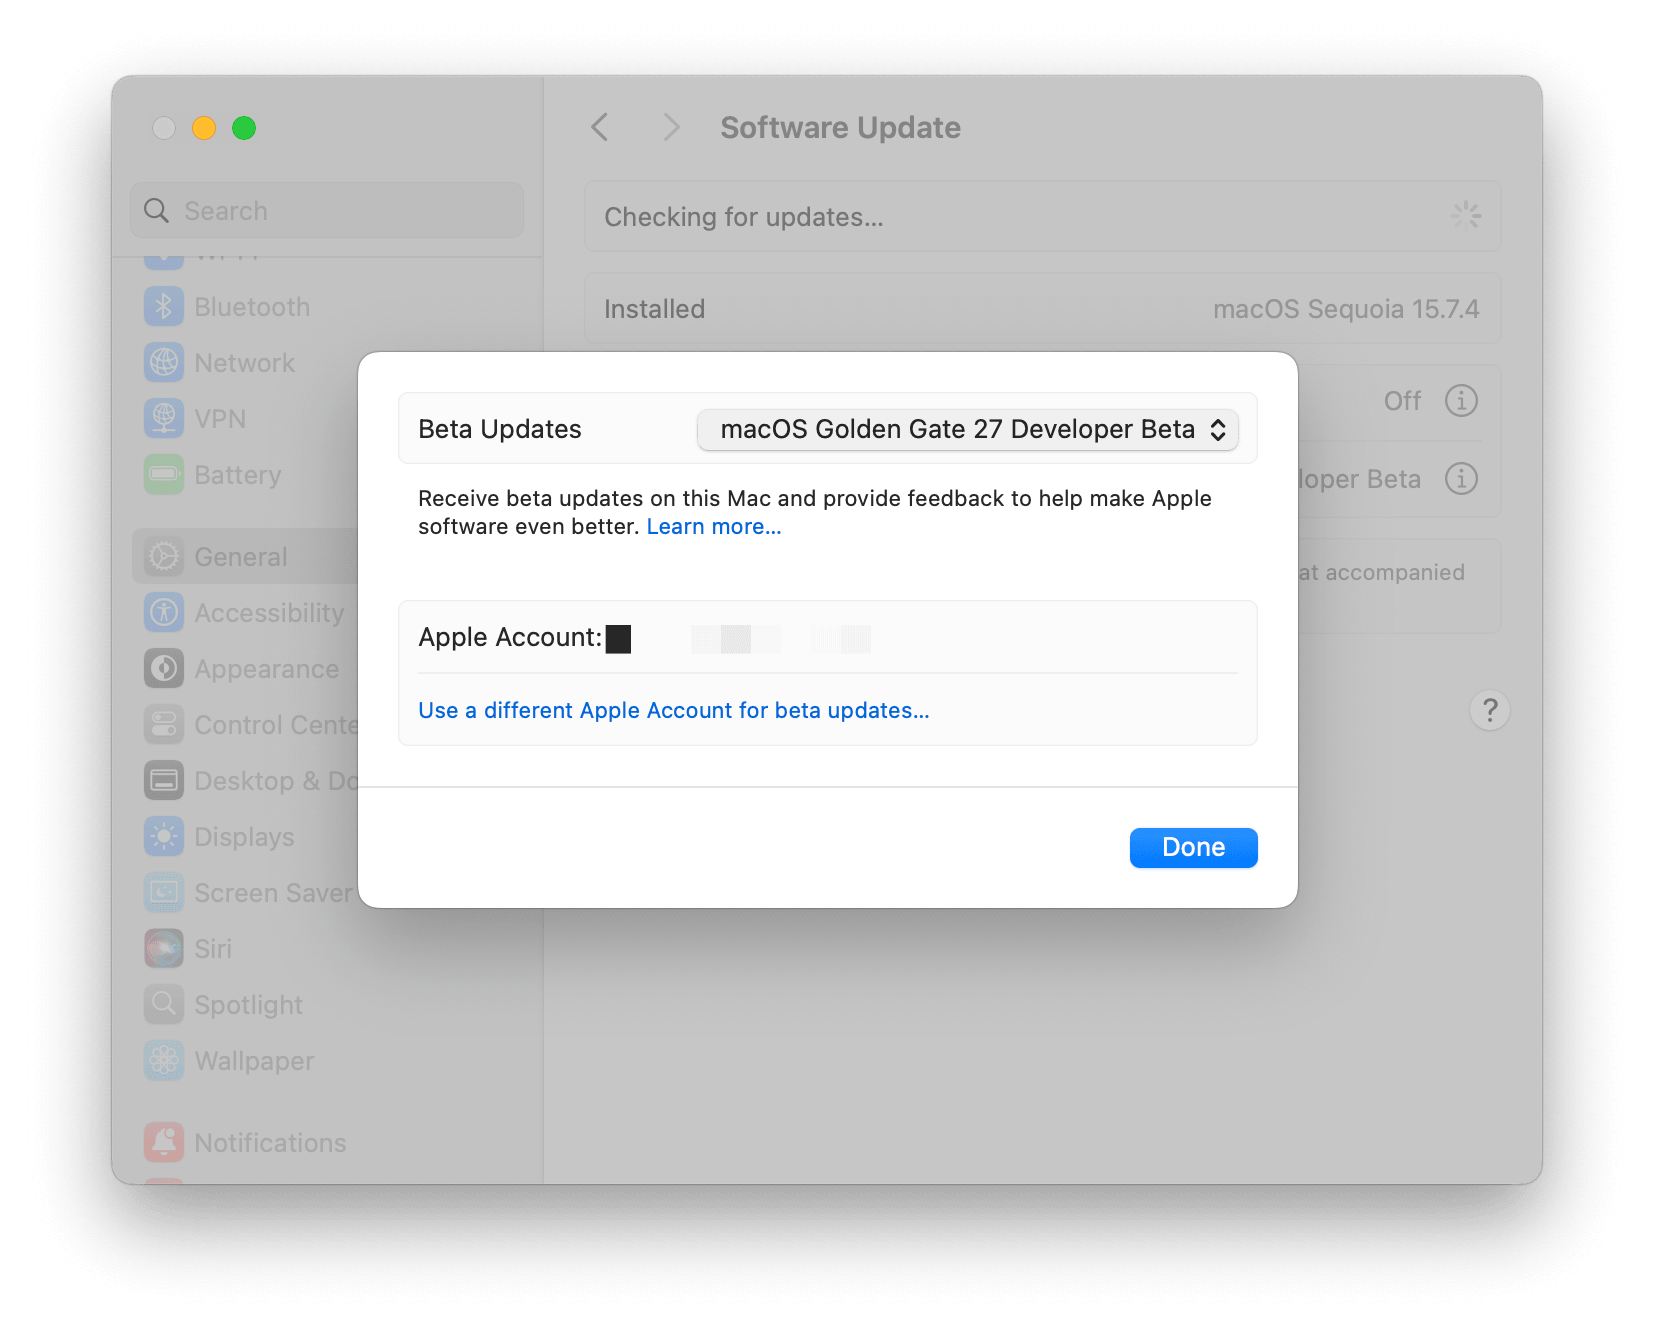This screenshot has width=1654, height=1332.
Task: Click the General label in the sidebar
Action: click(241, 557)
